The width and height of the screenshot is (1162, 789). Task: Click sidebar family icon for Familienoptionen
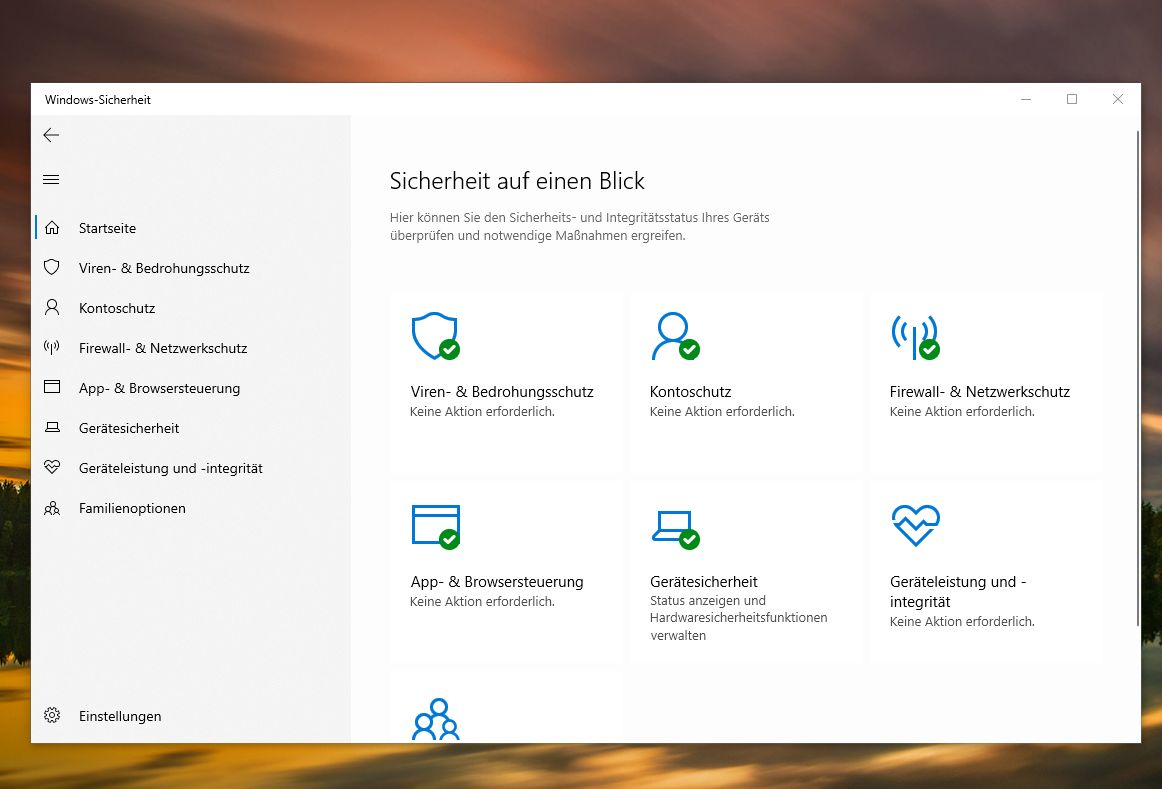click(x=52, y=508)
